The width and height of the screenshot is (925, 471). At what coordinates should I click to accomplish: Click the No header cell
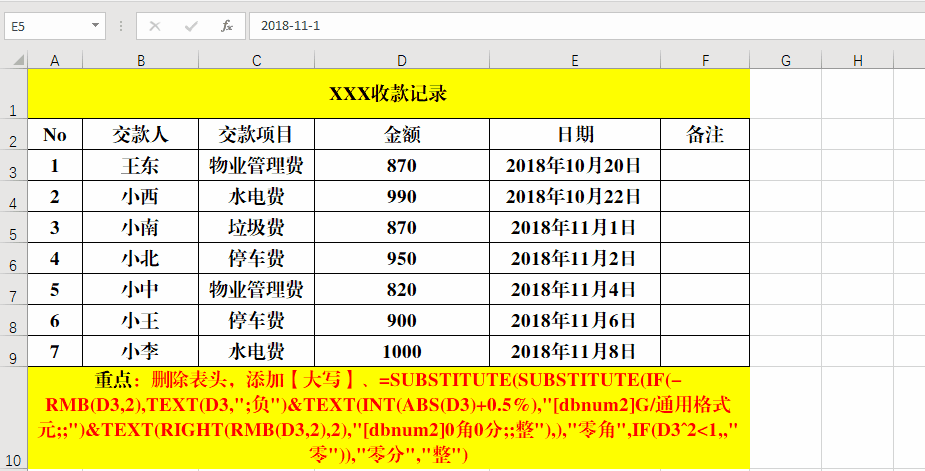(55, 134)
